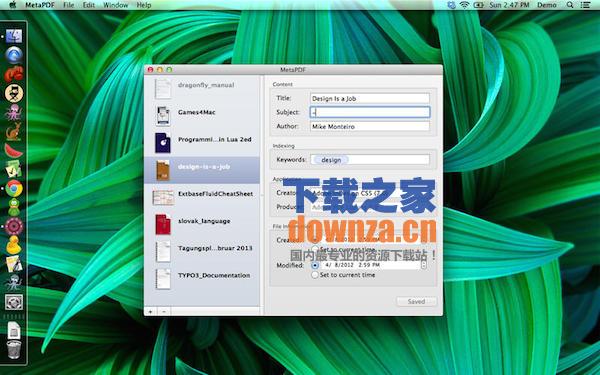This screenshot has height=375, width=600.
Task: Select the design keyword token
Action: 331,160
